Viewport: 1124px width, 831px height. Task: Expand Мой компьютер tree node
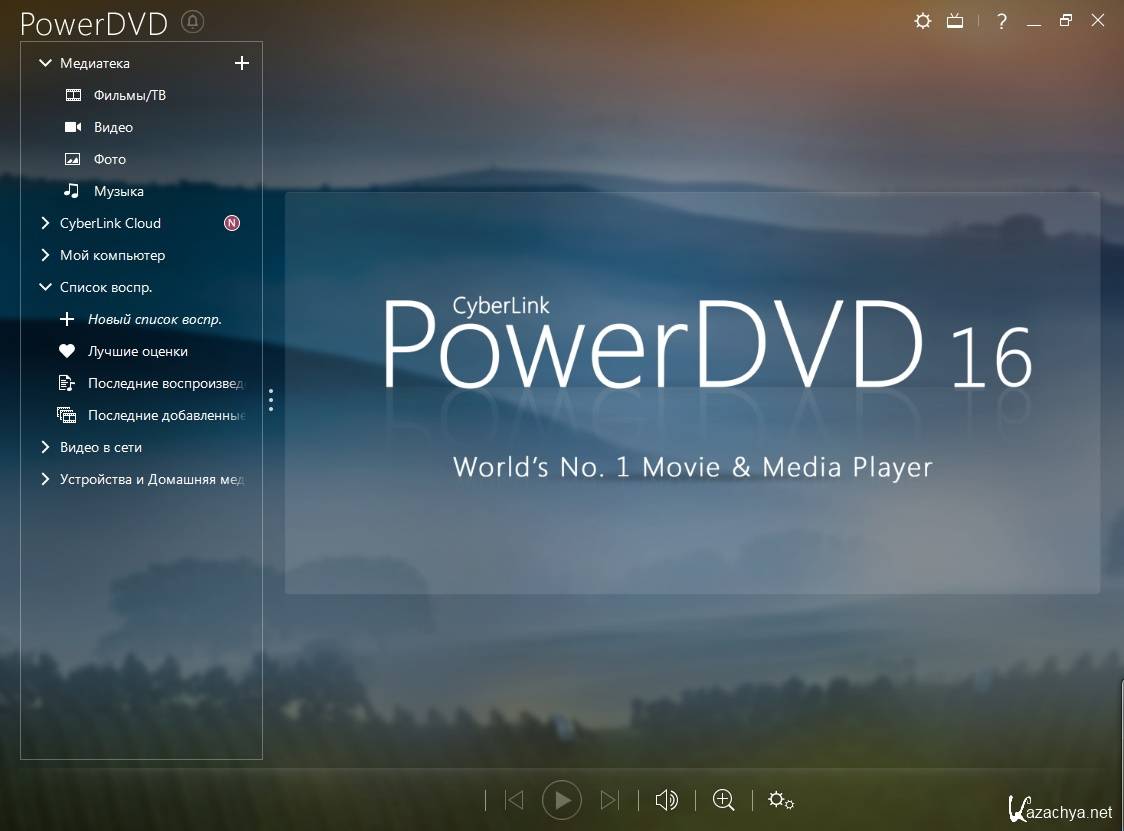[x=45, y=255]
